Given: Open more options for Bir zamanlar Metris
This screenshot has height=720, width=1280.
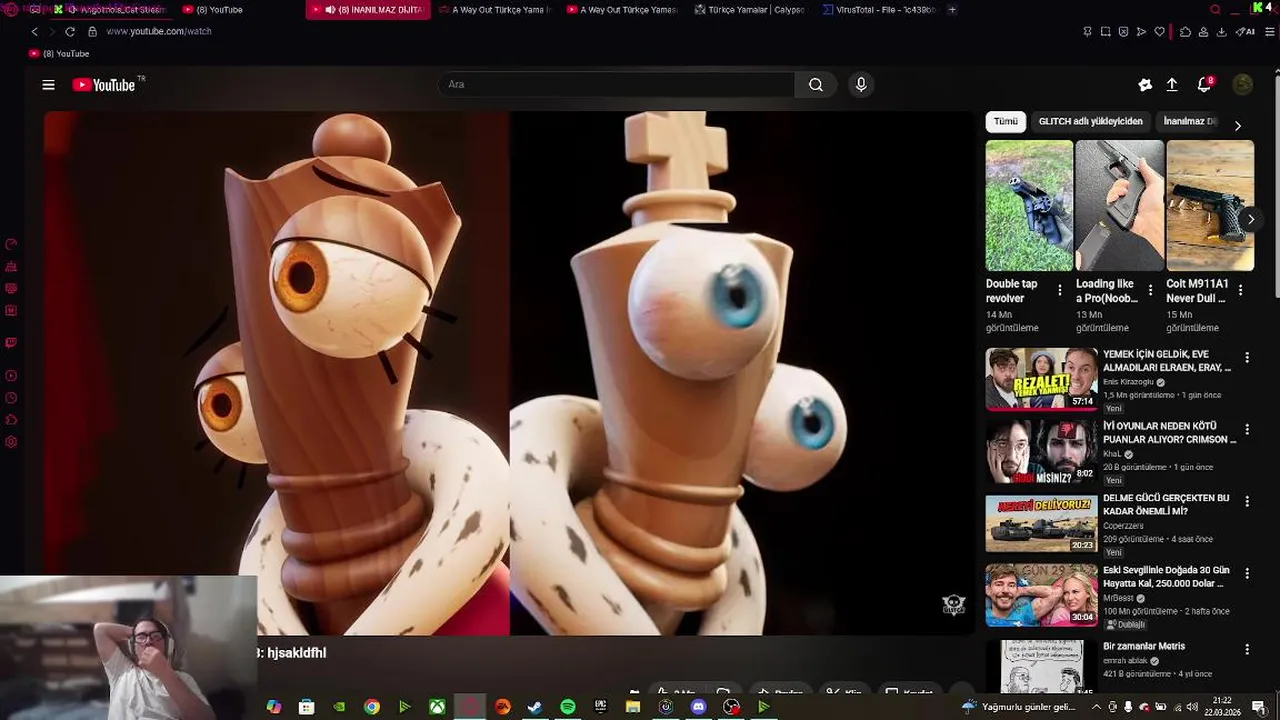Looking at the screenshot, I should tap(1246, 650).
